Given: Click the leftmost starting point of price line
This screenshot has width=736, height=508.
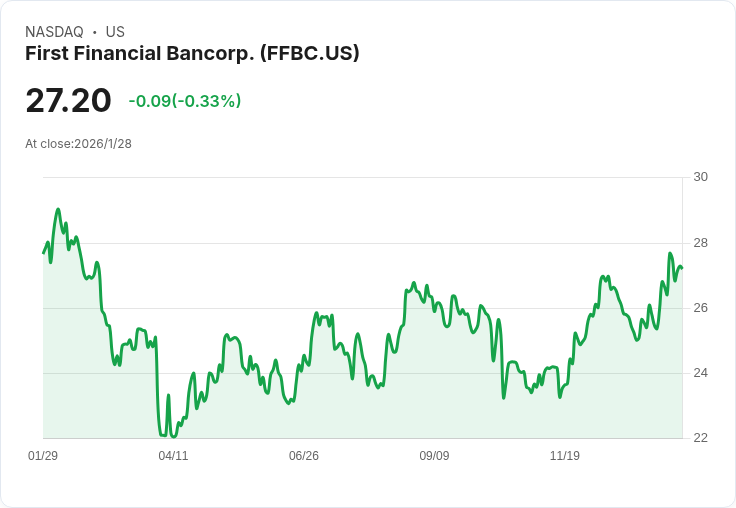Looking at the screenshot, I should click(x=44, y=253).
